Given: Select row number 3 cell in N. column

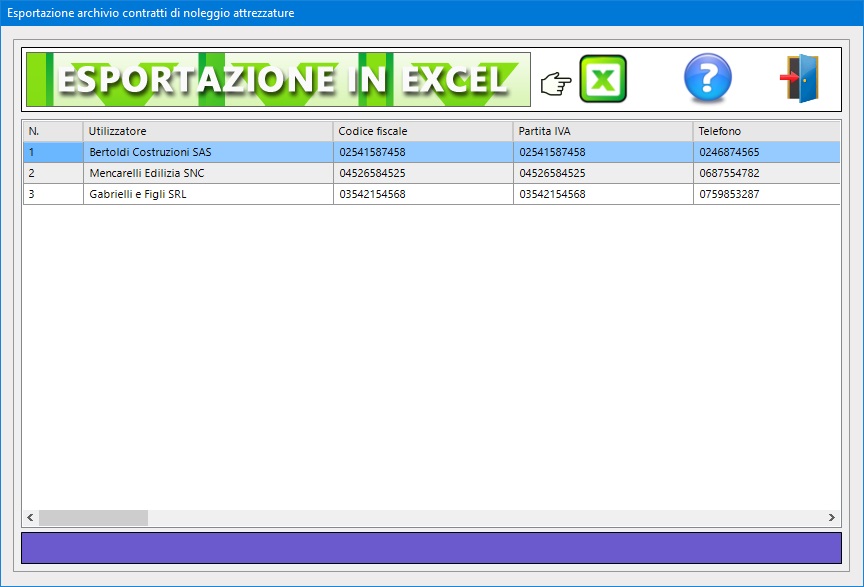Looking at the screenshot, I should click(x=53, y=194).
